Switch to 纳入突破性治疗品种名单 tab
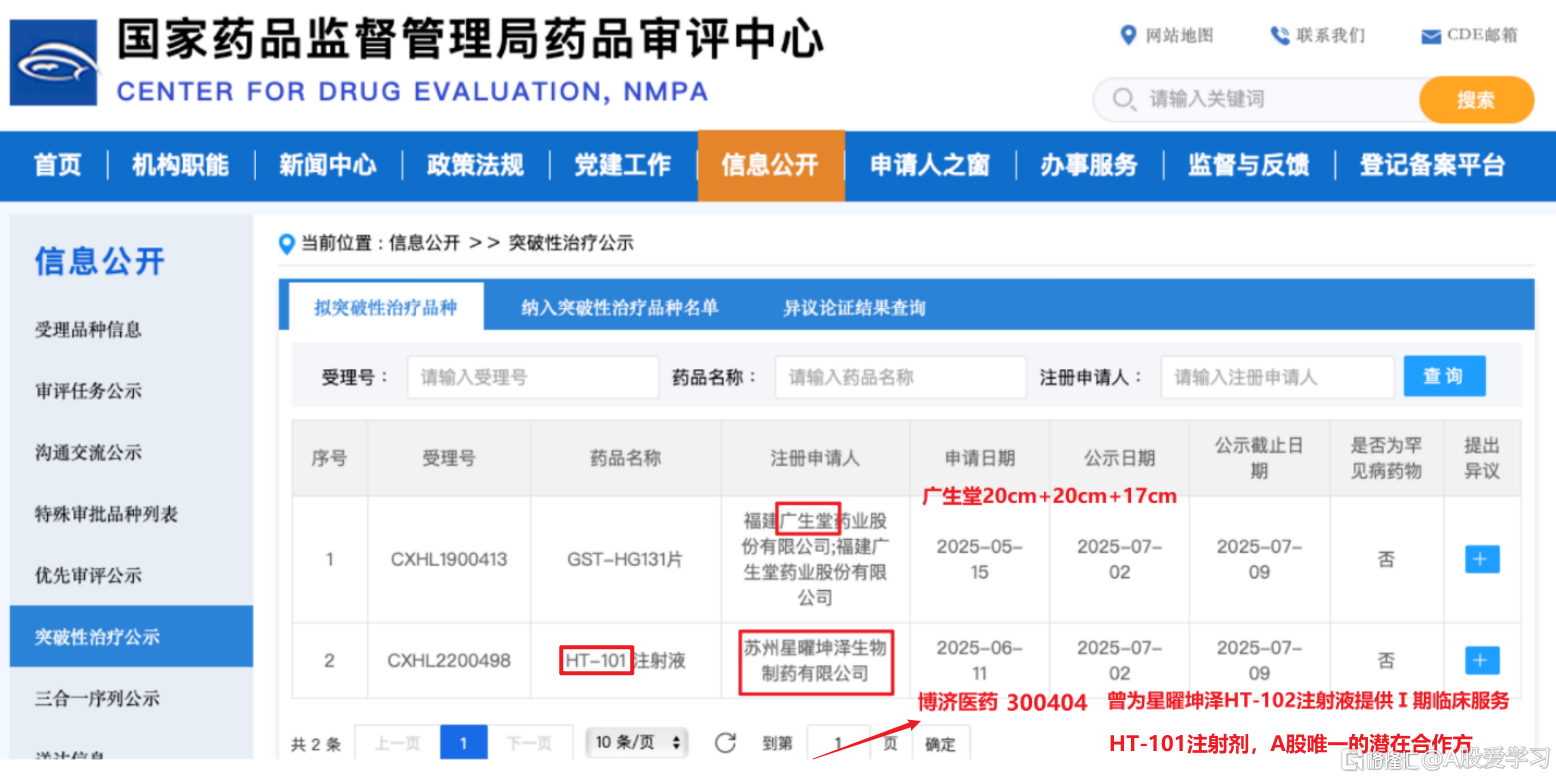1556x778 pixels. [620, 307]
